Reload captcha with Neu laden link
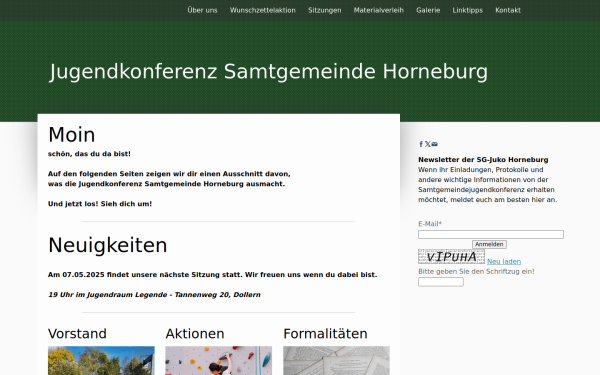The image size is (600, 375). pos(504,261)
